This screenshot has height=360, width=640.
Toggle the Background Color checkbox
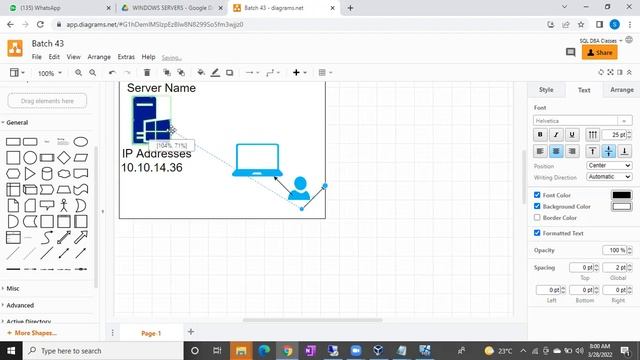[537, 206]
